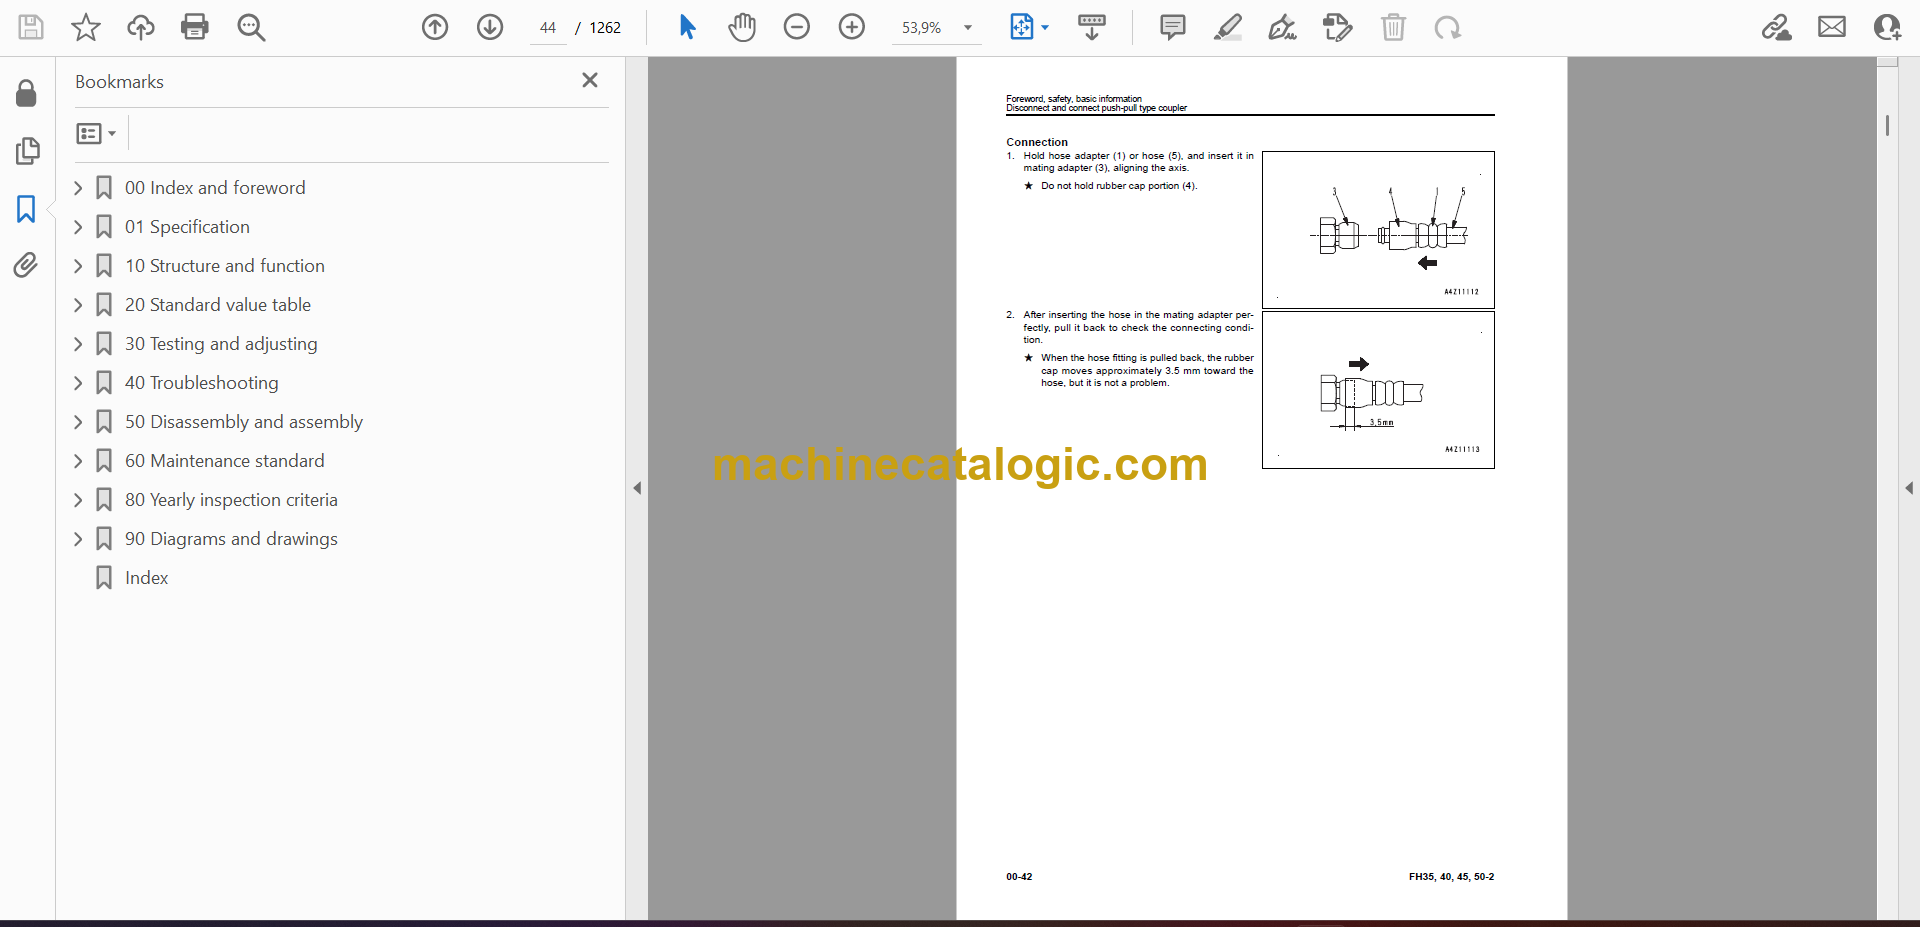Upload the file to cloud storage
Screen dimensions: 1920x927
click(140, 27)
